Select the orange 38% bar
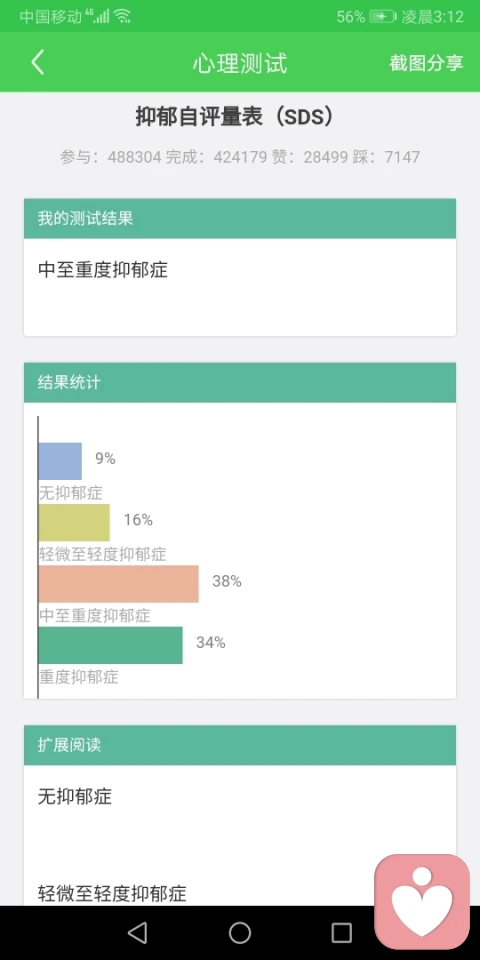Screen dimensions: 480x960 click(119, 583)
